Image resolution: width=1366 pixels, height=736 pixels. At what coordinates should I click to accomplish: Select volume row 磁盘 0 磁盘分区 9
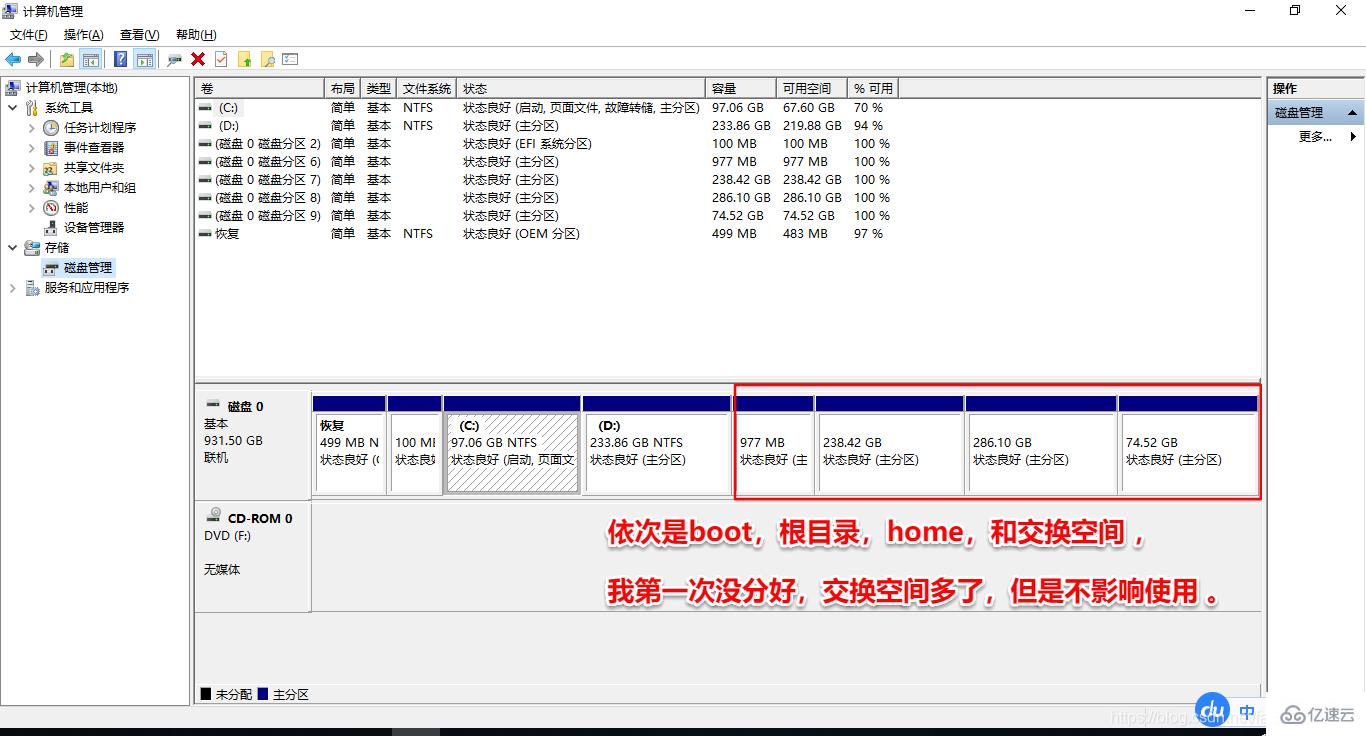point(546,216)
